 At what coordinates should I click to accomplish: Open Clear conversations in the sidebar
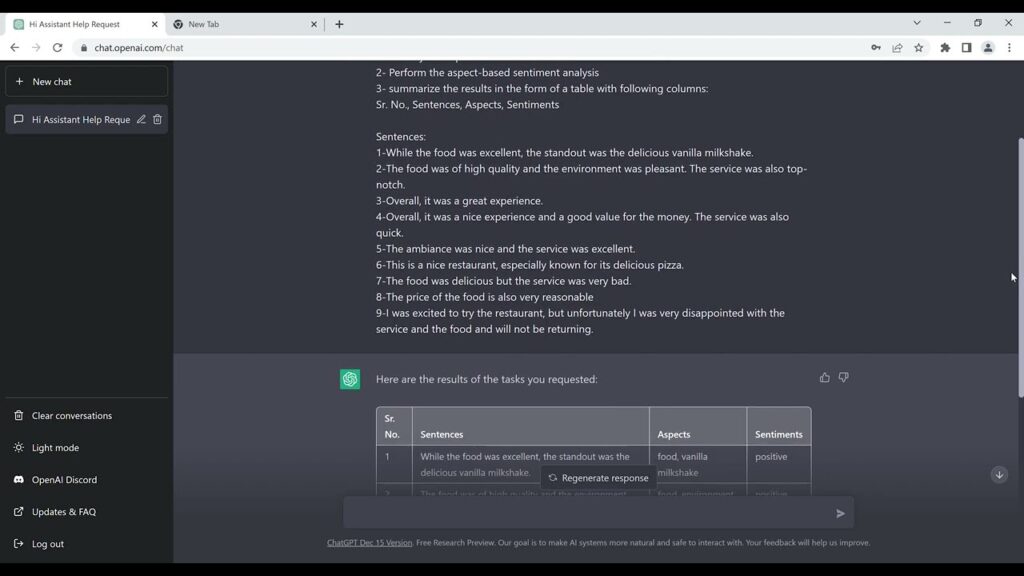71,416
